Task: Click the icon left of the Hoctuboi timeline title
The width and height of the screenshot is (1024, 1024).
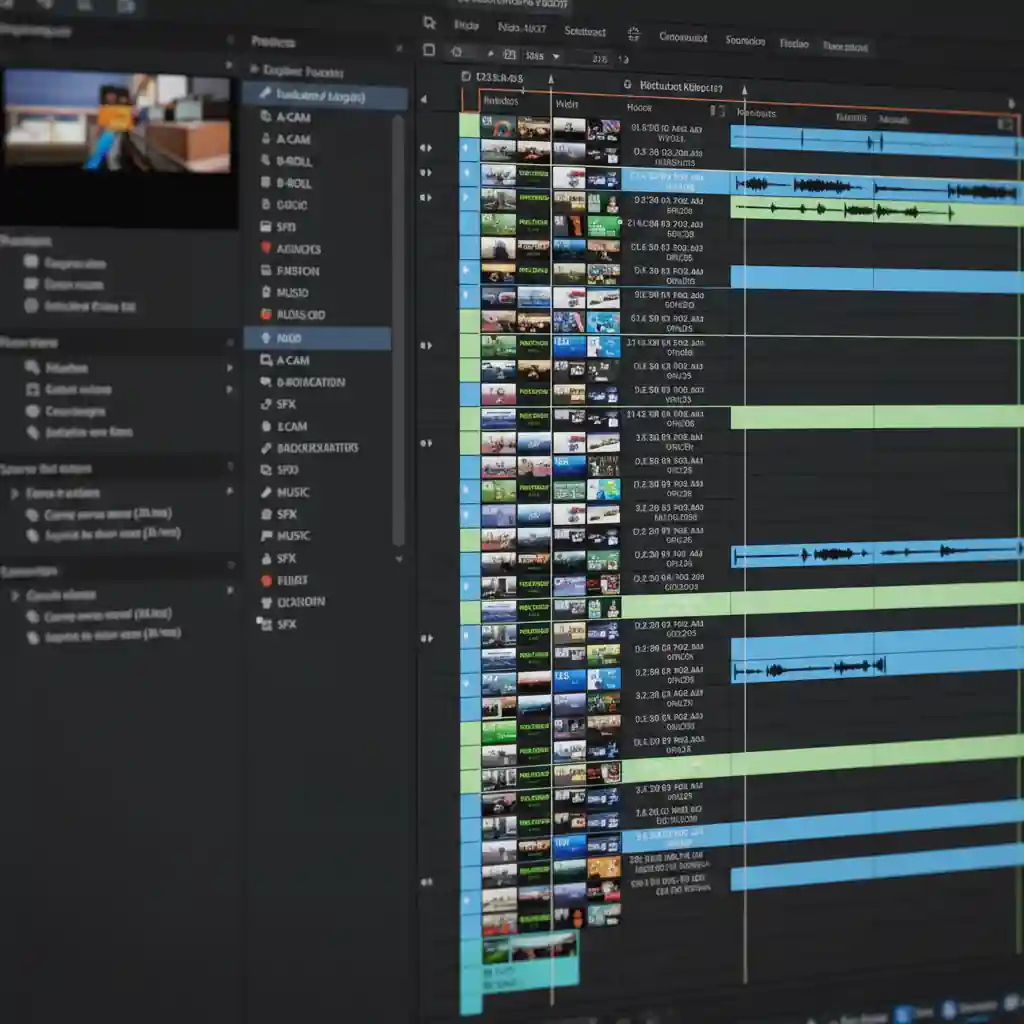Action: click(x=628, y=84)
